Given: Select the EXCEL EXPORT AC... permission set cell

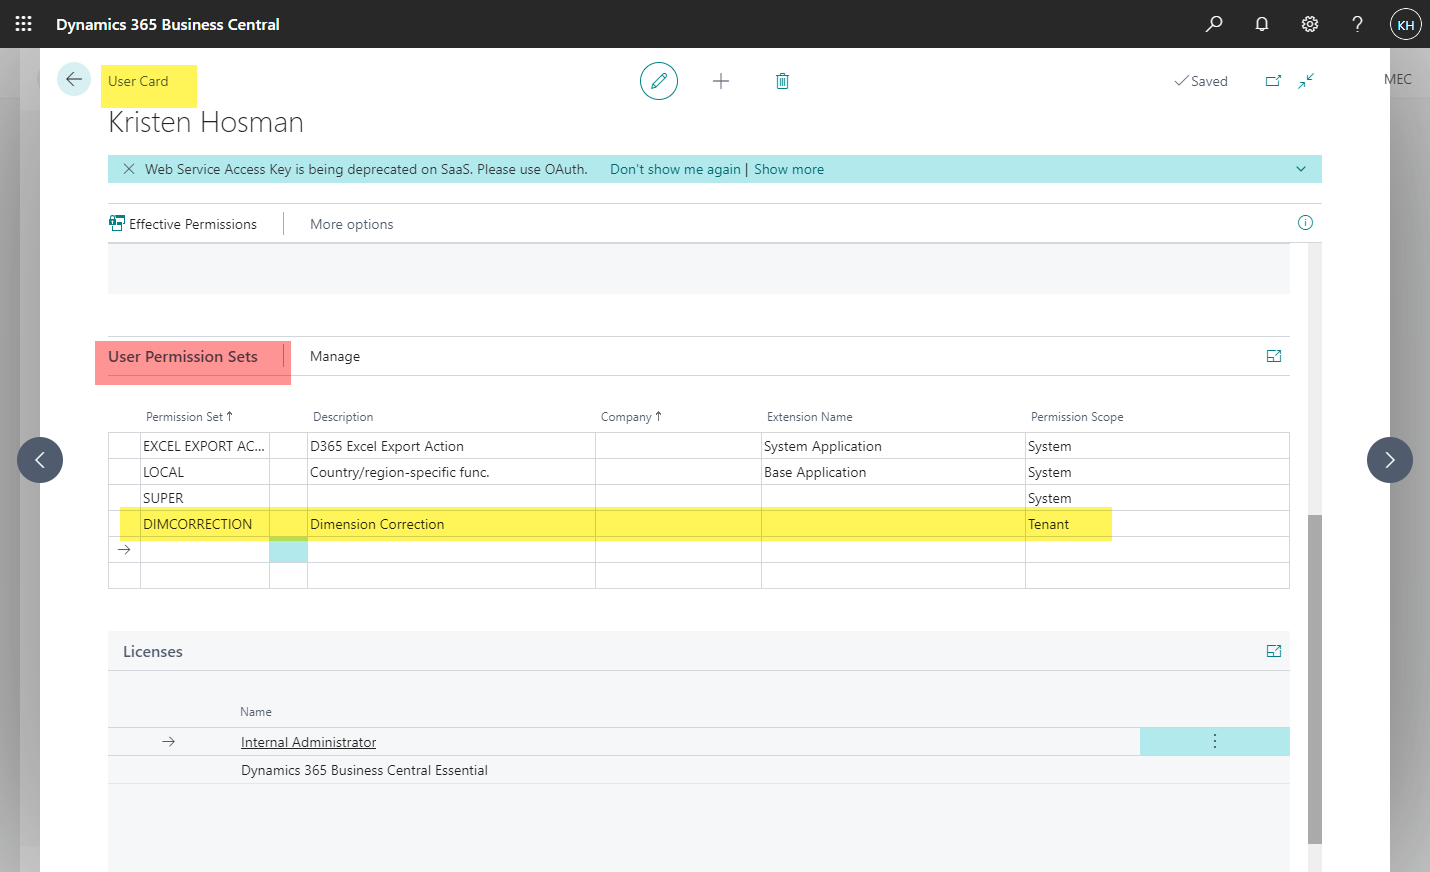Looking at the screenshot, I should coord(205,446).
